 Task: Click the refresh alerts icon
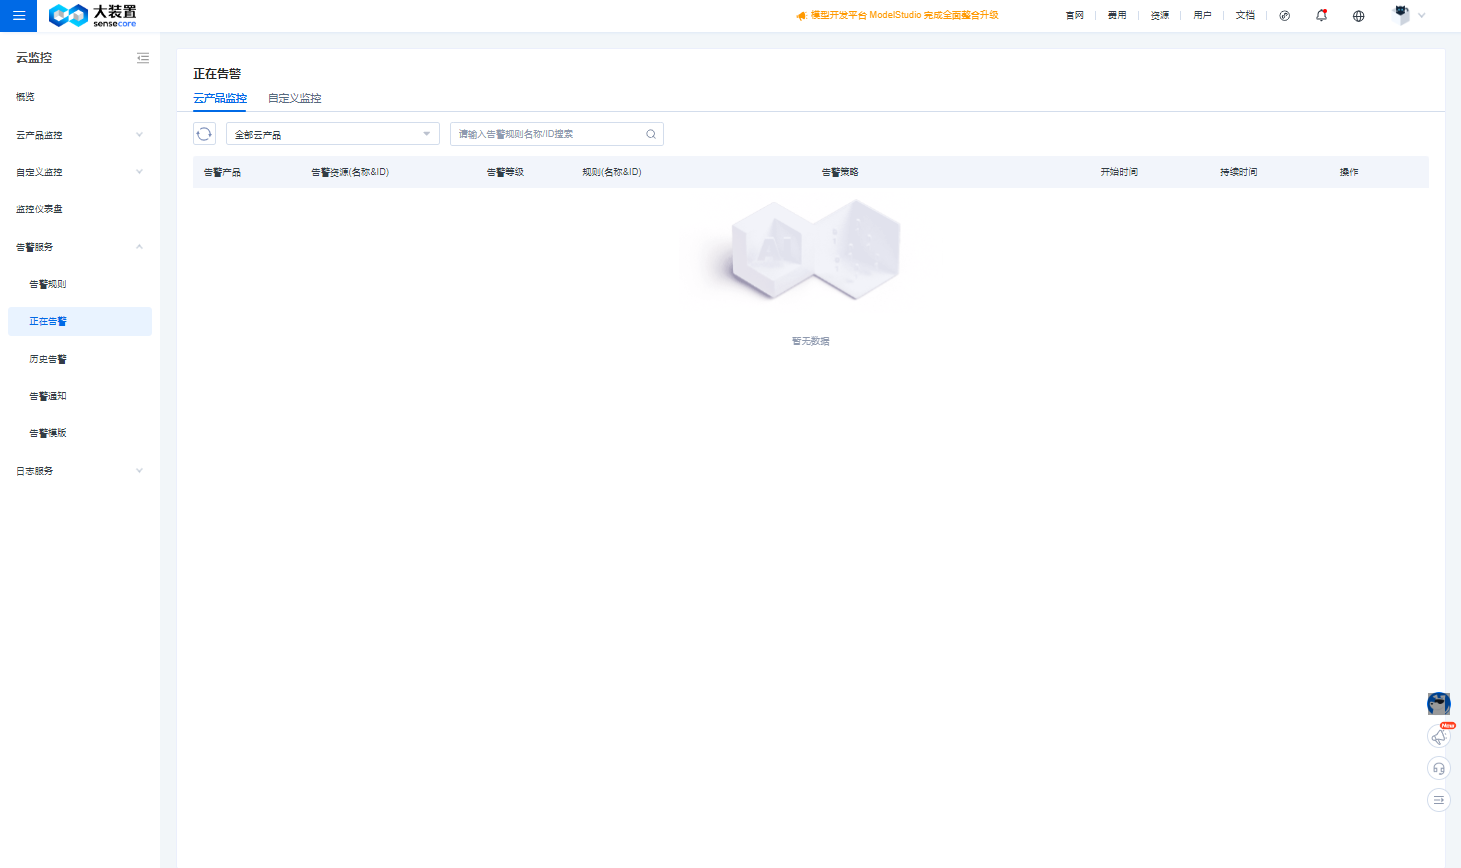[x=204, y=134]
